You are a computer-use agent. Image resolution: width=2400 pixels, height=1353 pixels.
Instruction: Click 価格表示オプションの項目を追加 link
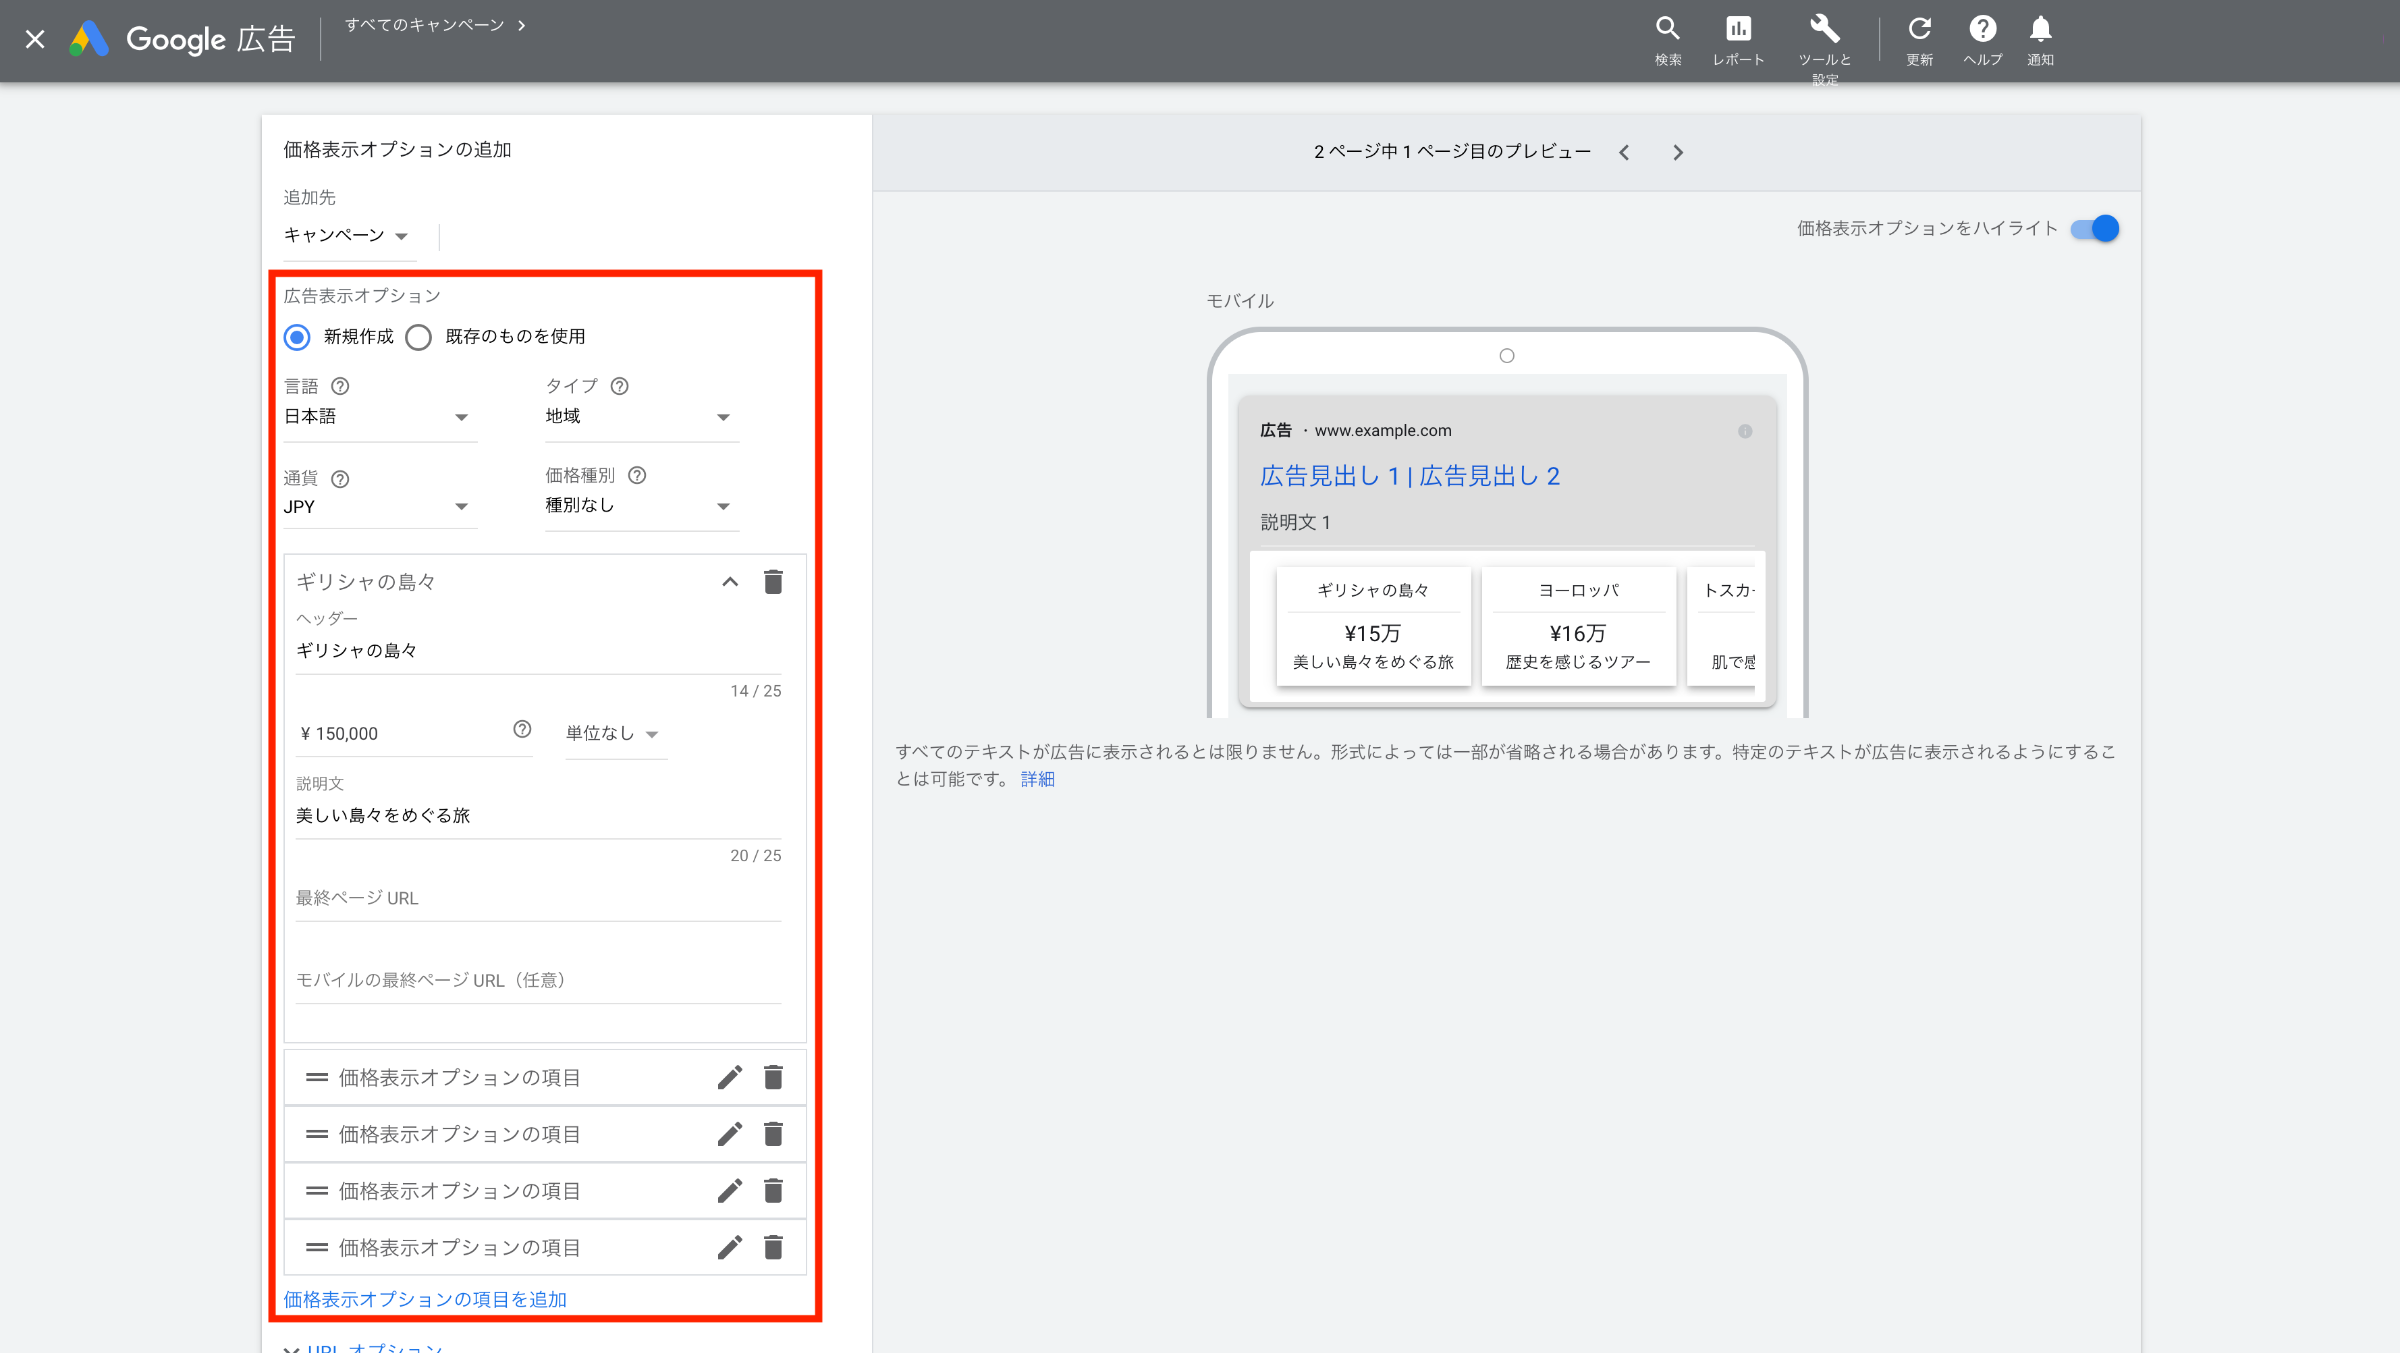pos(425,1299)
